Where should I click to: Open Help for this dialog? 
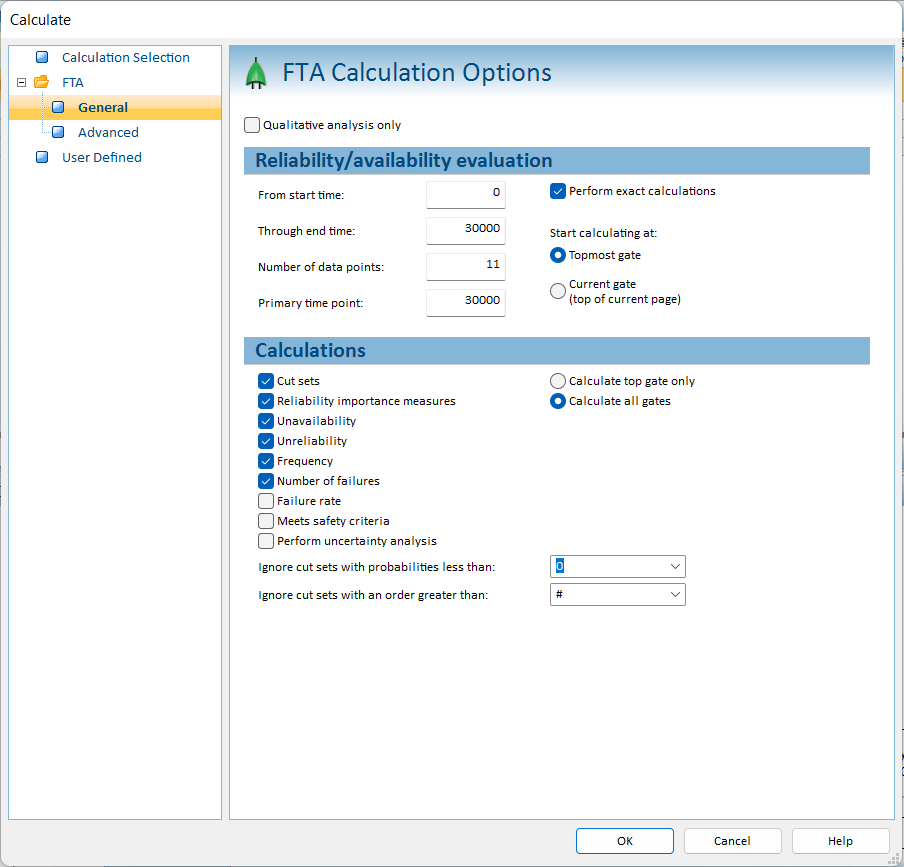pyautogui.click(x=840, y=841)
